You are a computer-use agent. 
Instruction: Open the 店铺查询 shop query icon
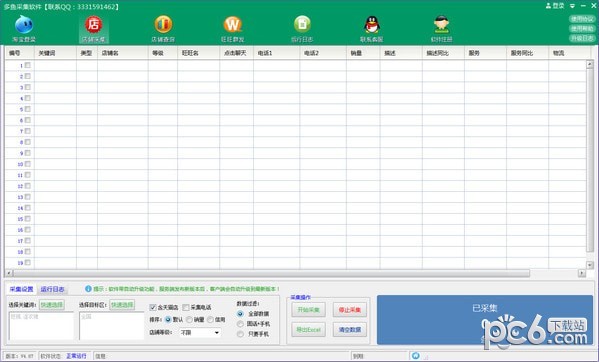[163, 25]
